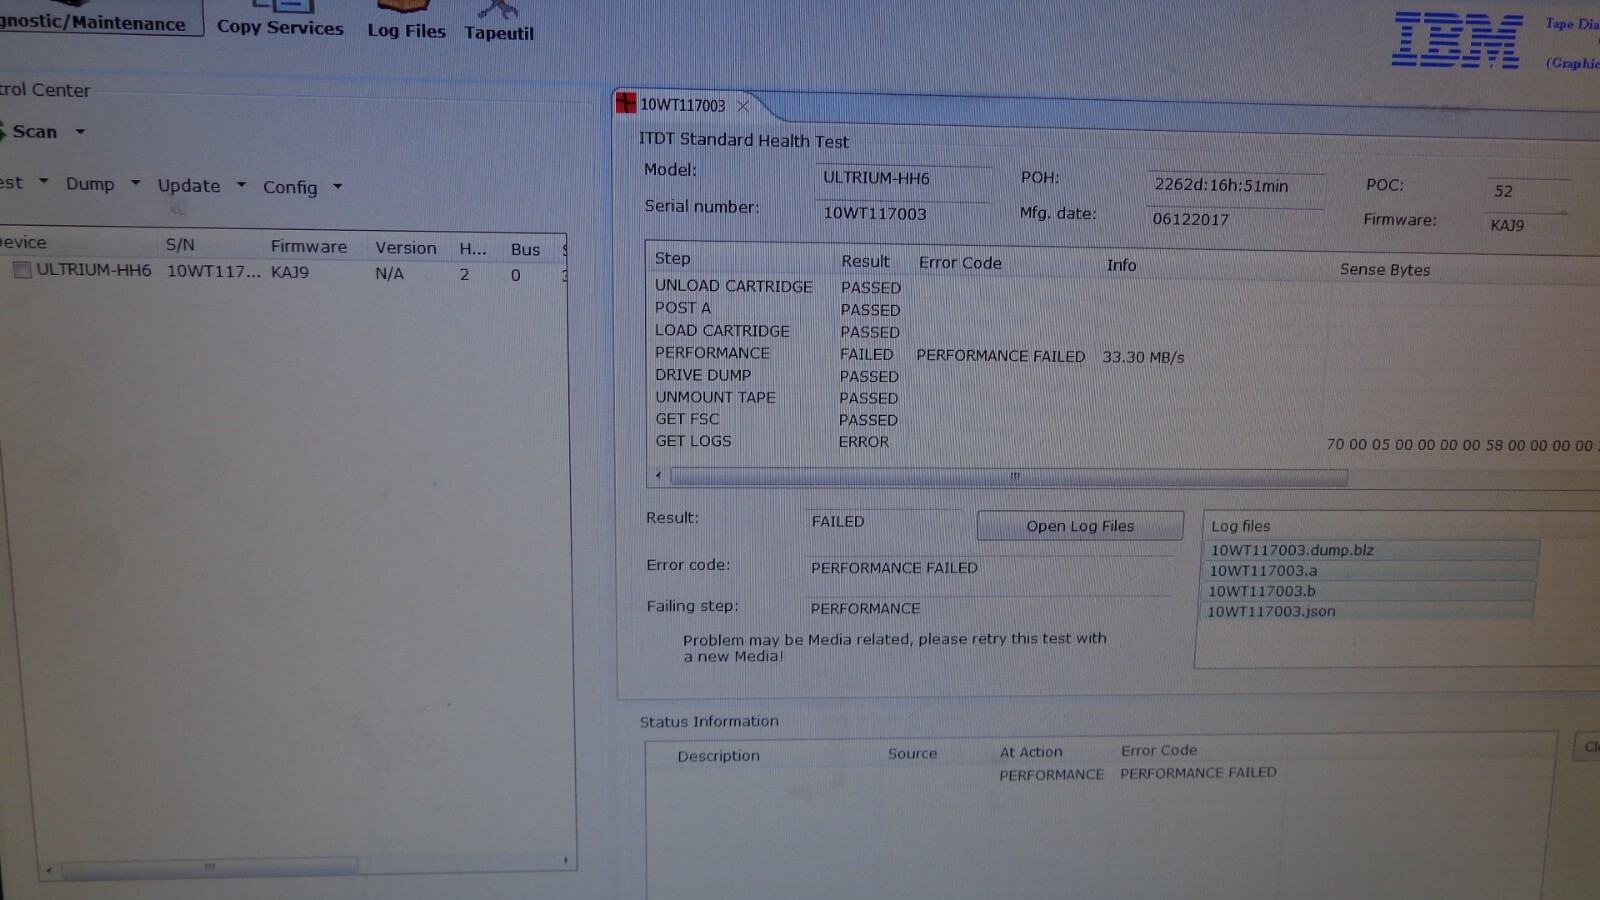Expand the Config dropdown arrow
Screen dimensions: 1600x900
[x=337, y=186]
